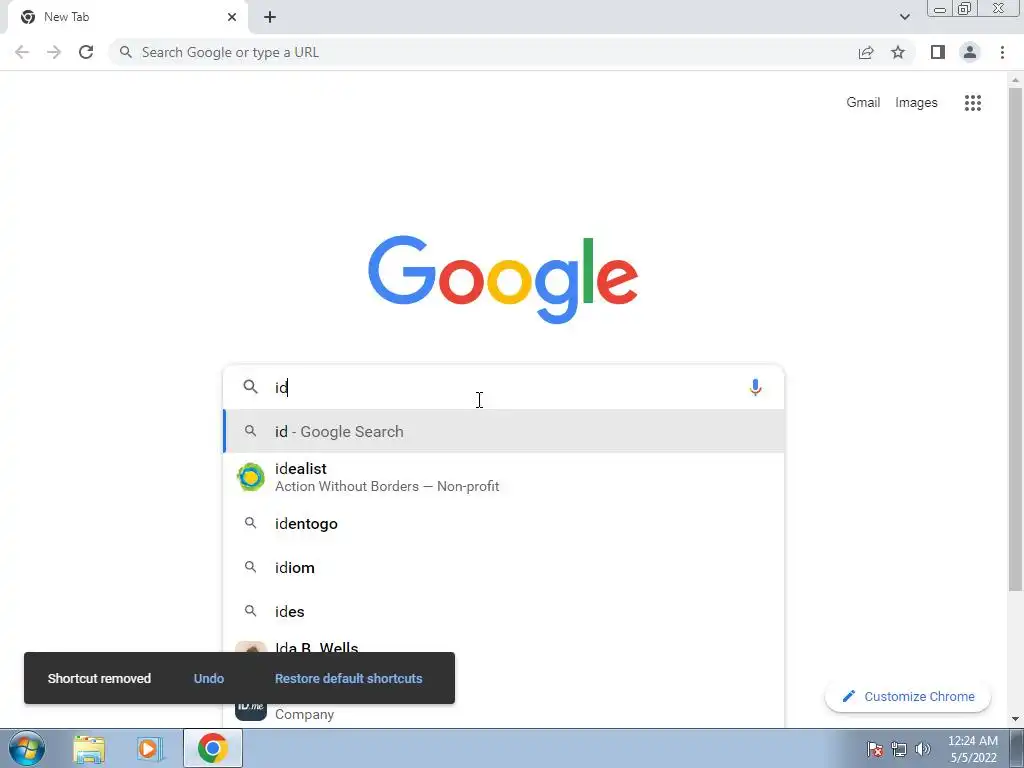Choose the 'ides' suggestion
Viewport: 1024px width, 768px height.
504,611
